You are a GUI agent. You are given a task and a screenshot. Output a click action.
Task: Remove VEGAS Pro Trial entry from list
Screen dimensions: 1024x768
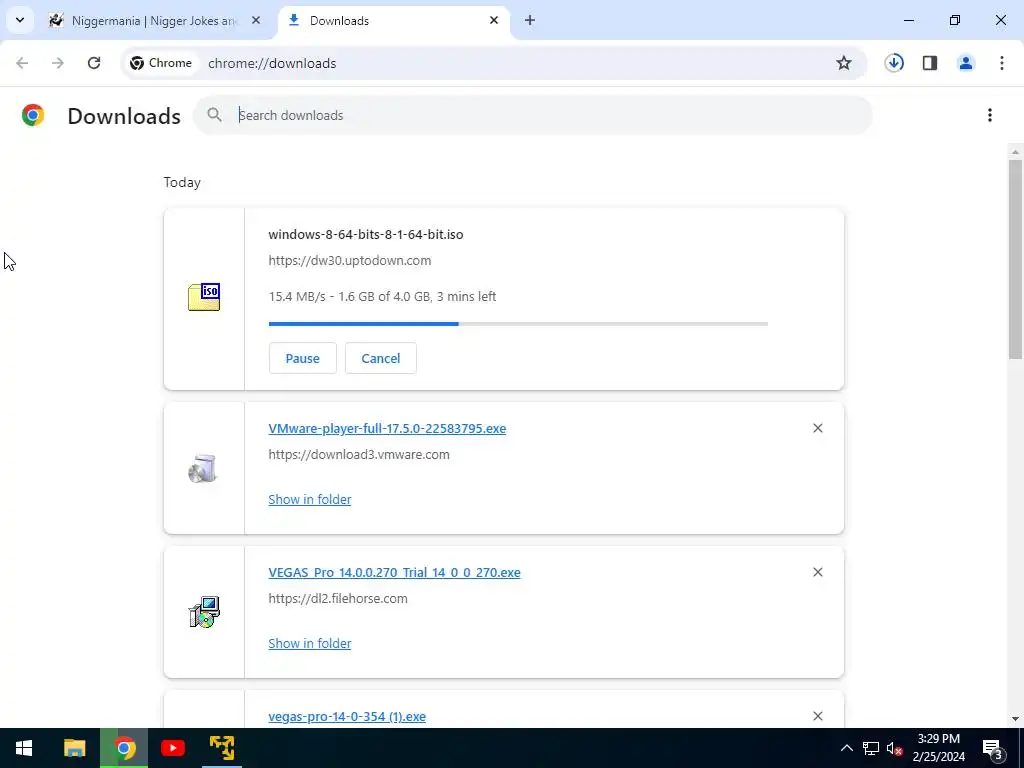[x=818, y=572]
